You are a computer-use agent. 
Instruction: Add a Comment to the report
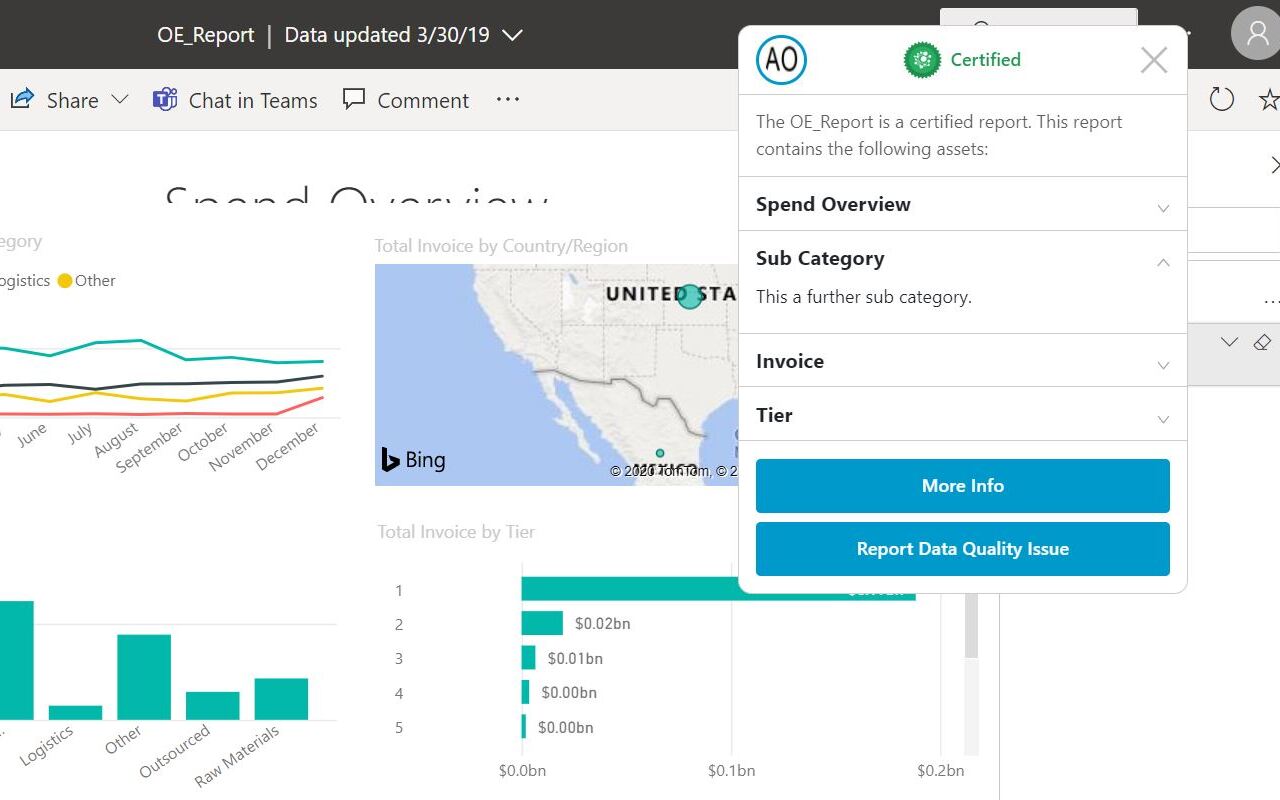point(406,100)
